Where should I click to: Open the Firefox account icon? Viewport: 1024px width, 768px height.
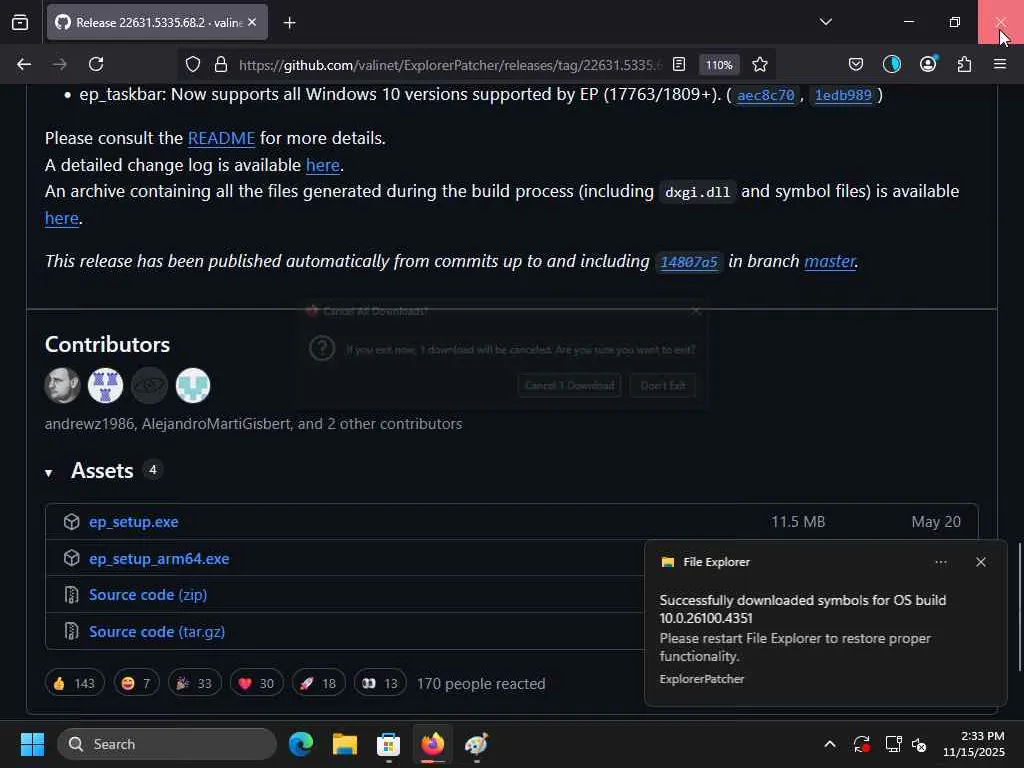tap(928, 63)
